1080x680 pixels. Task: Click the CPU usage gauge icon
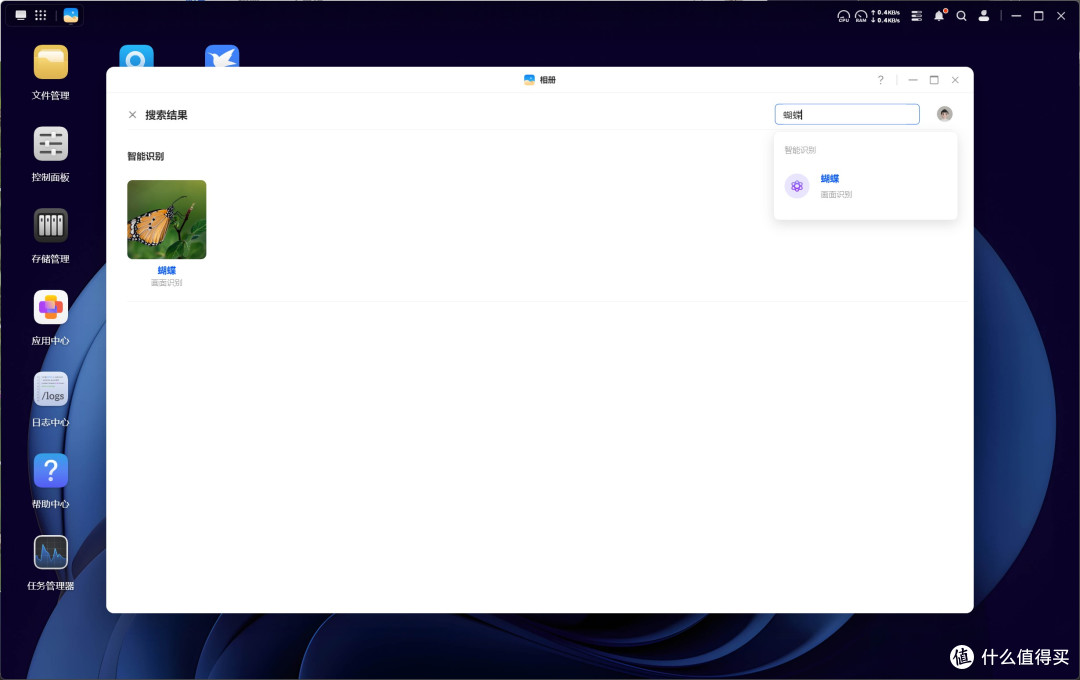[x=843, y=16]
